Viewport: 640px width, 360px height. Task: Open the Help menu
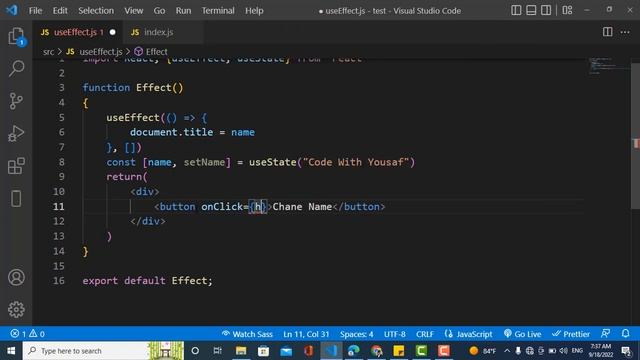click(x=254, y=11)
